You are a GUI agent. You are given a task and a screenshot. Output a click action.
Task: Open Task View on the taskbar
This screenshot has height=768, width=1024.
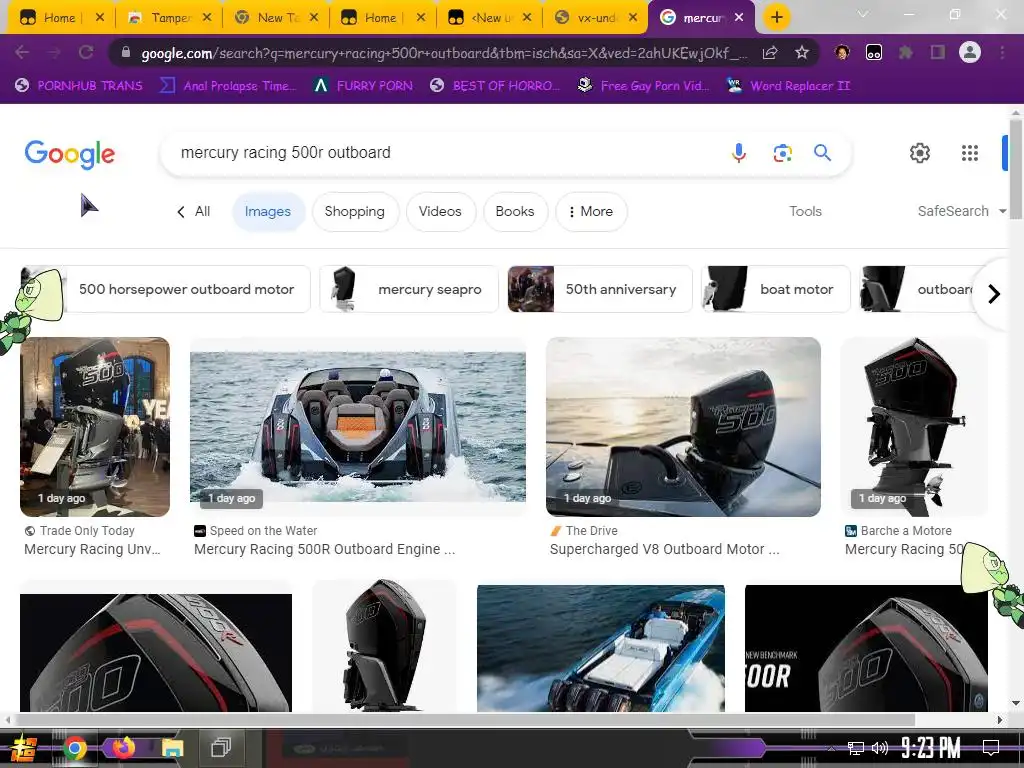[x=221, y=747]
